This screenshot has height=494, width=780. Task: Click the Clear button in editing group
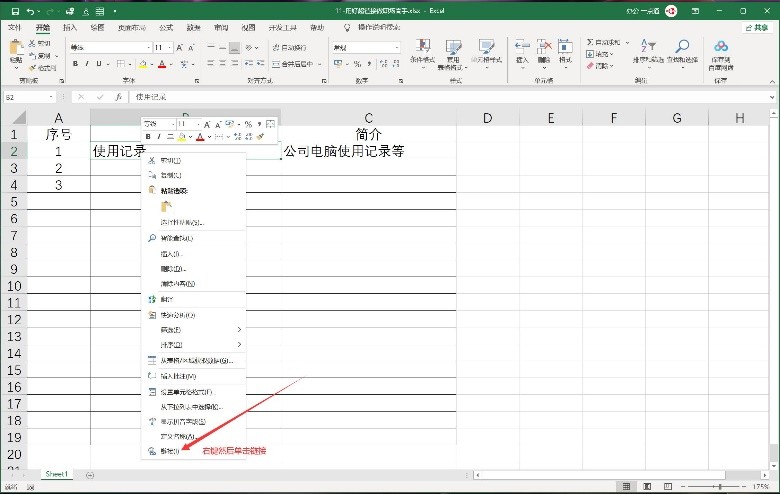600,66
